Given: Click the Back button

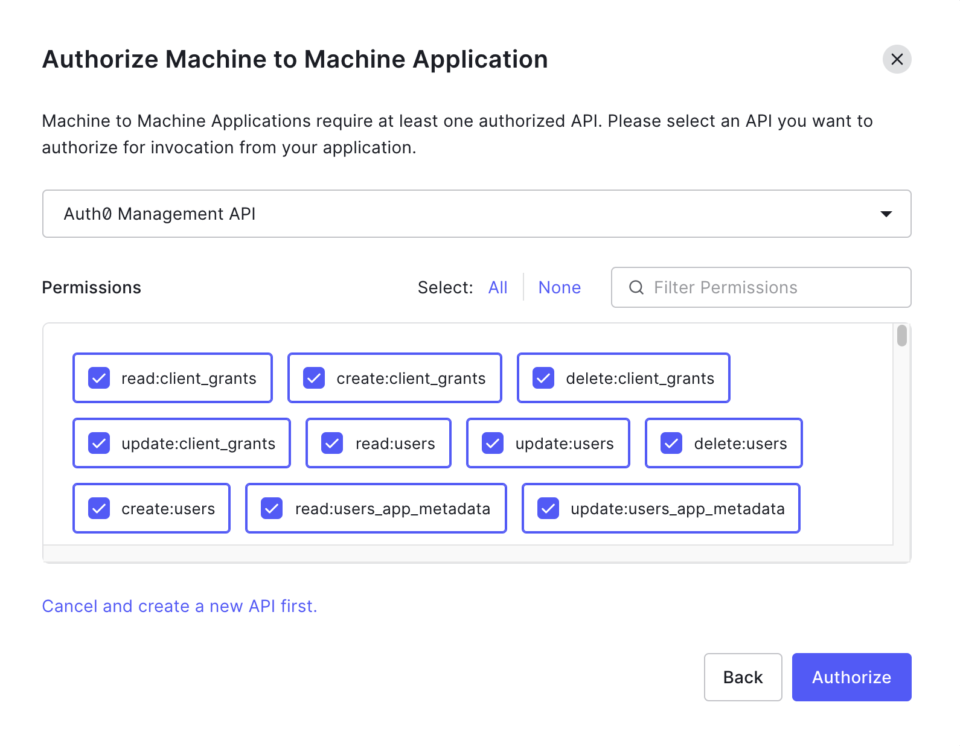Looking at the screenshot, I should (743, 677).
